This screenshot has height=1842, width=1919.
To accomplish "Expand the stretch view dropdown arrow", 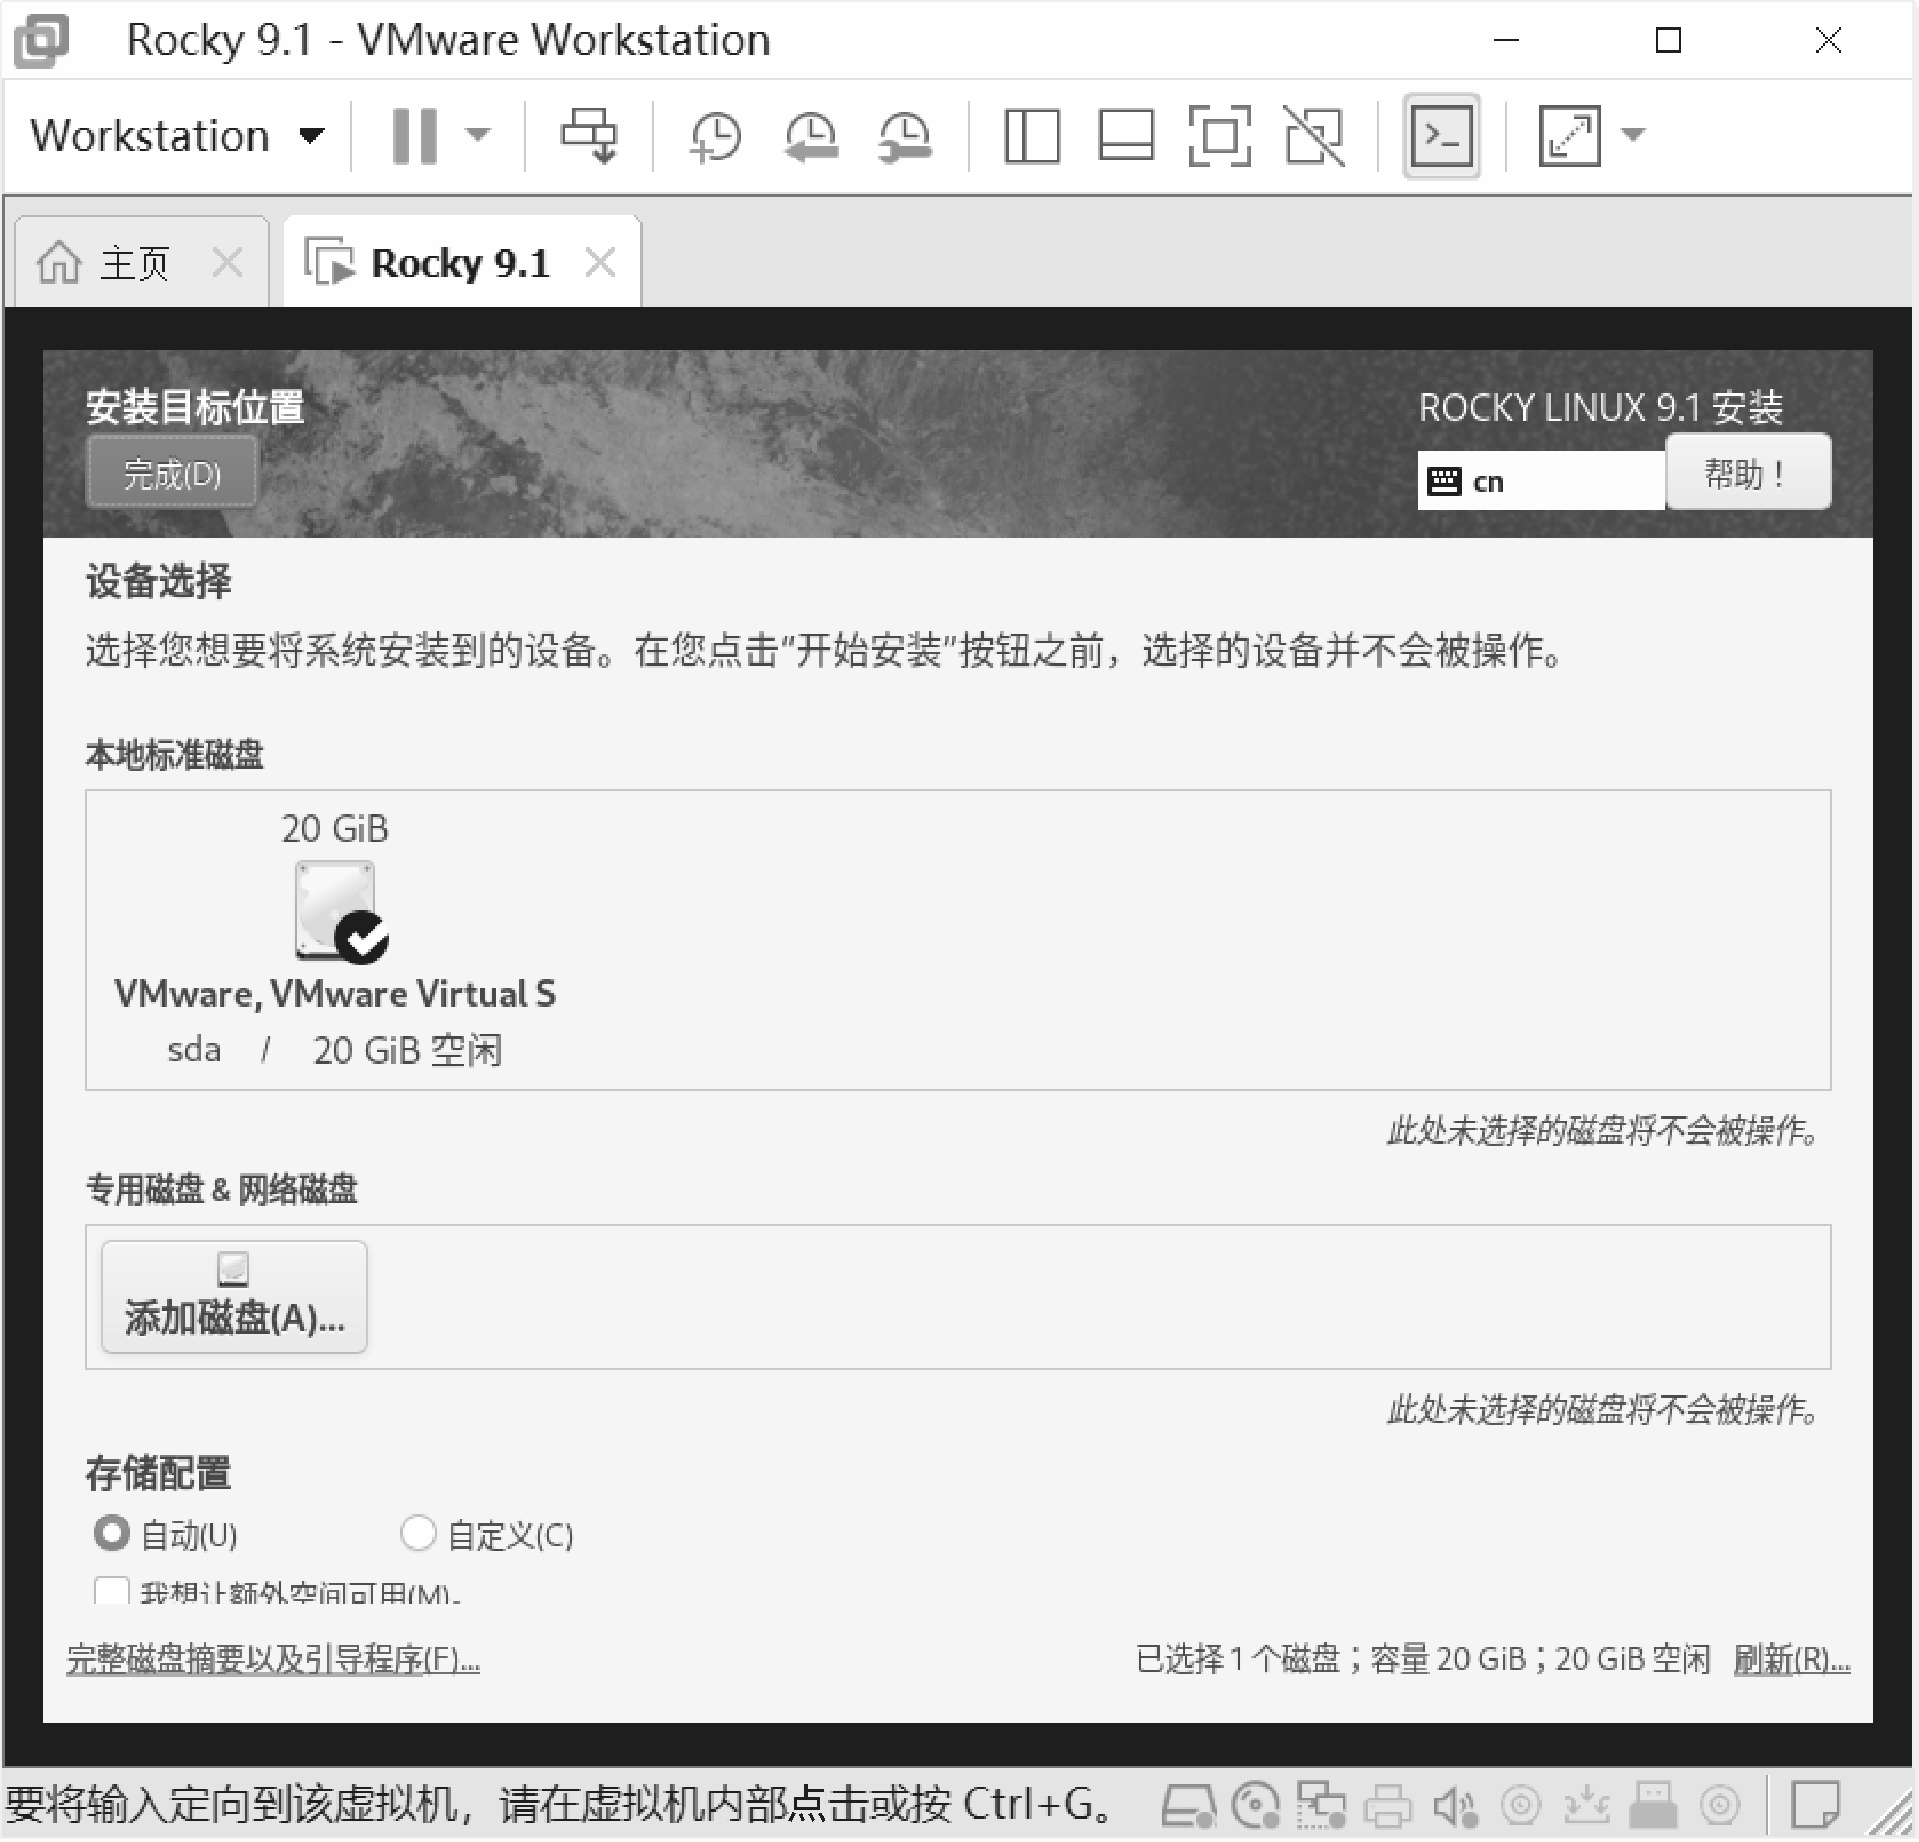I will tap(1633, 135).
